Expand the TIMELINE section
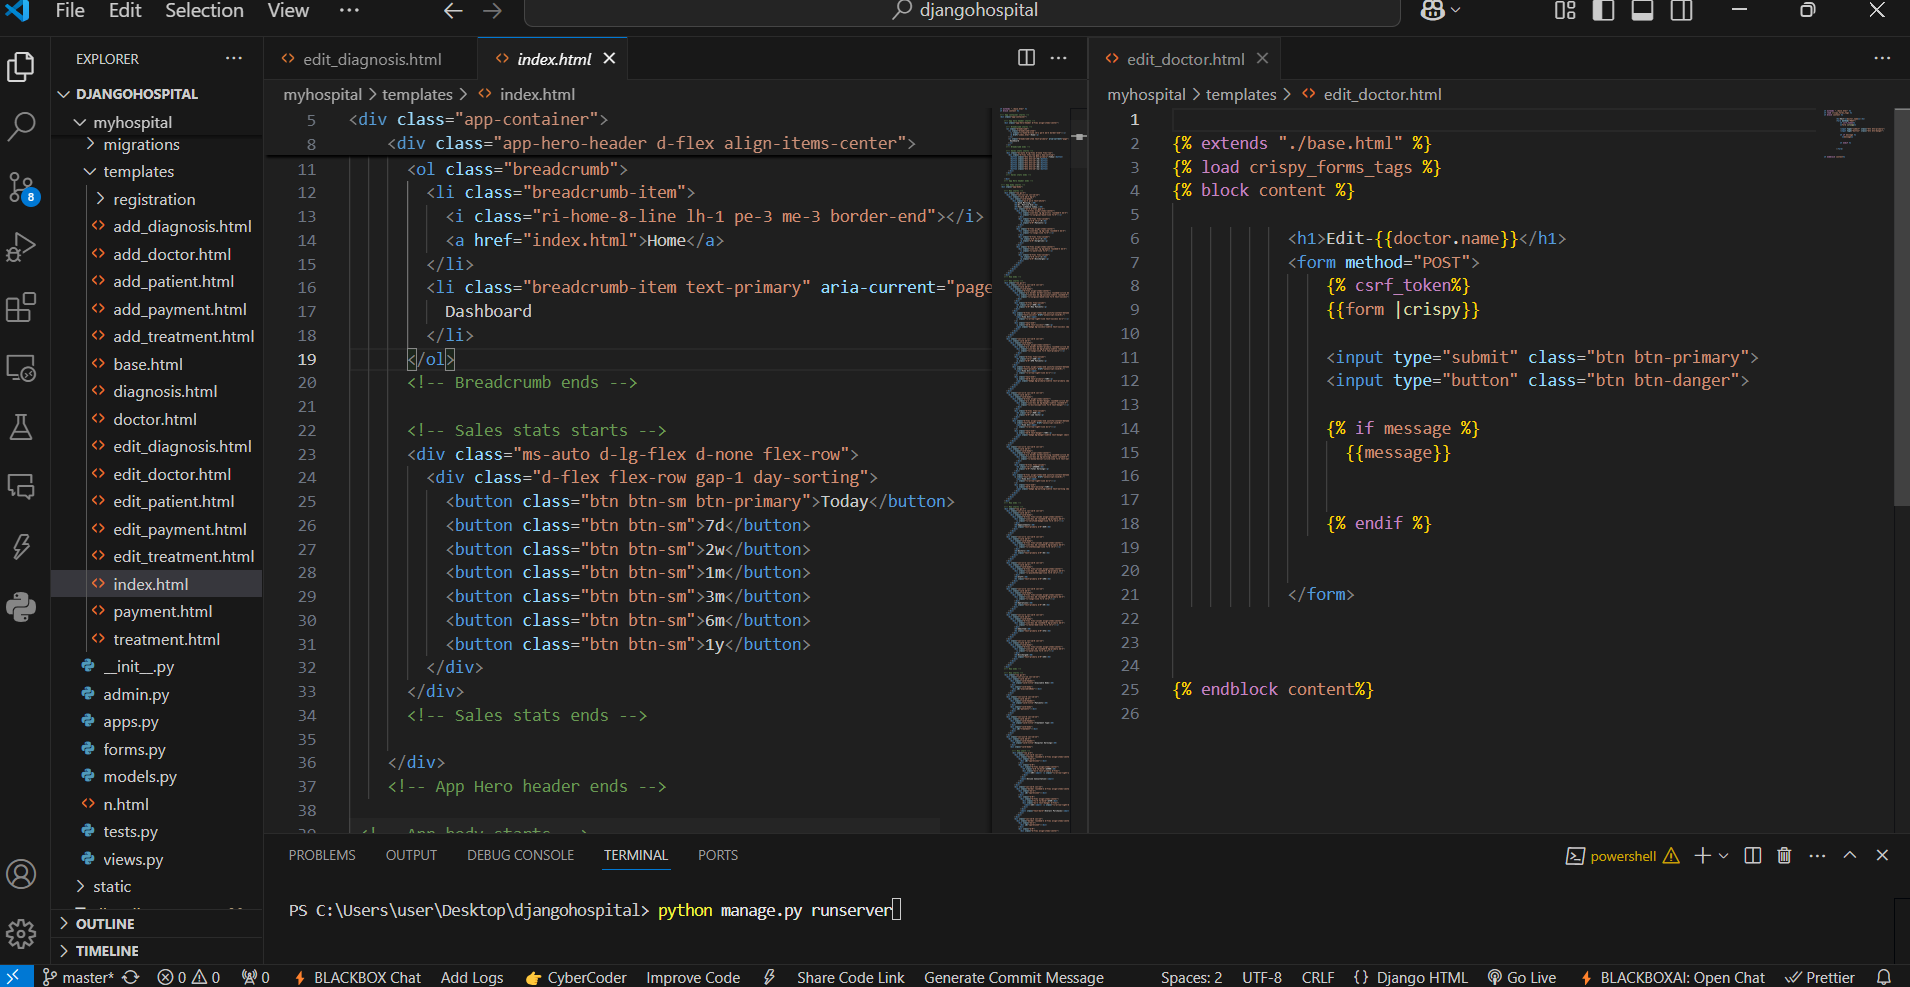The image size is (1910, 987). (107, 951)
